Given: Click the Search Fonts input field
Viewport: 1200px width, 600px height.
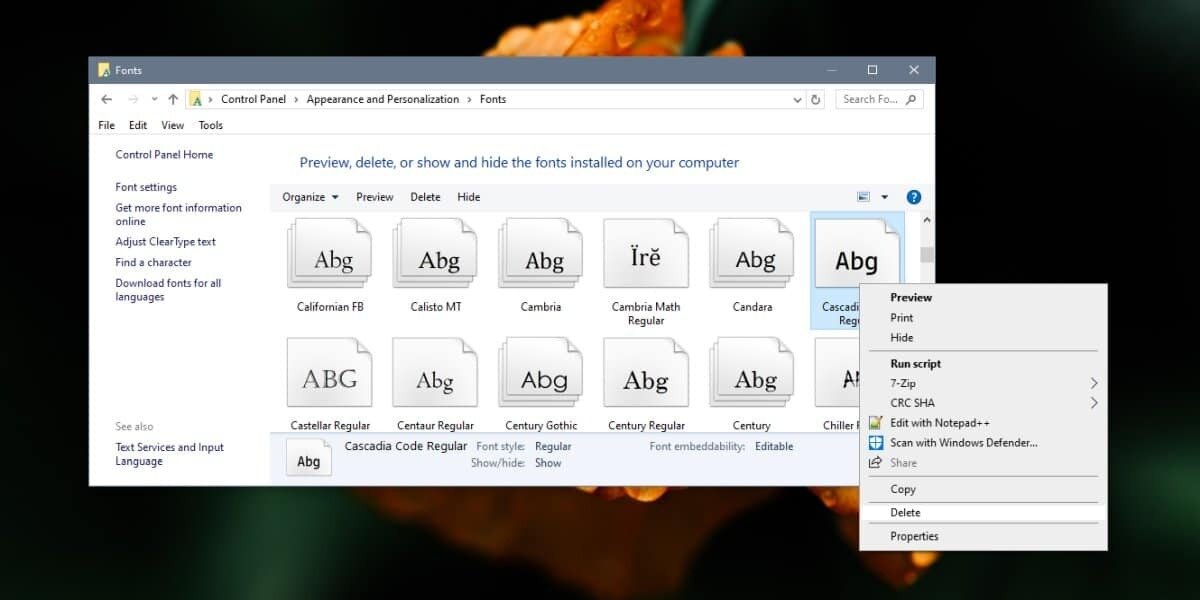Looking at the screenshot, I should [870, 99].
